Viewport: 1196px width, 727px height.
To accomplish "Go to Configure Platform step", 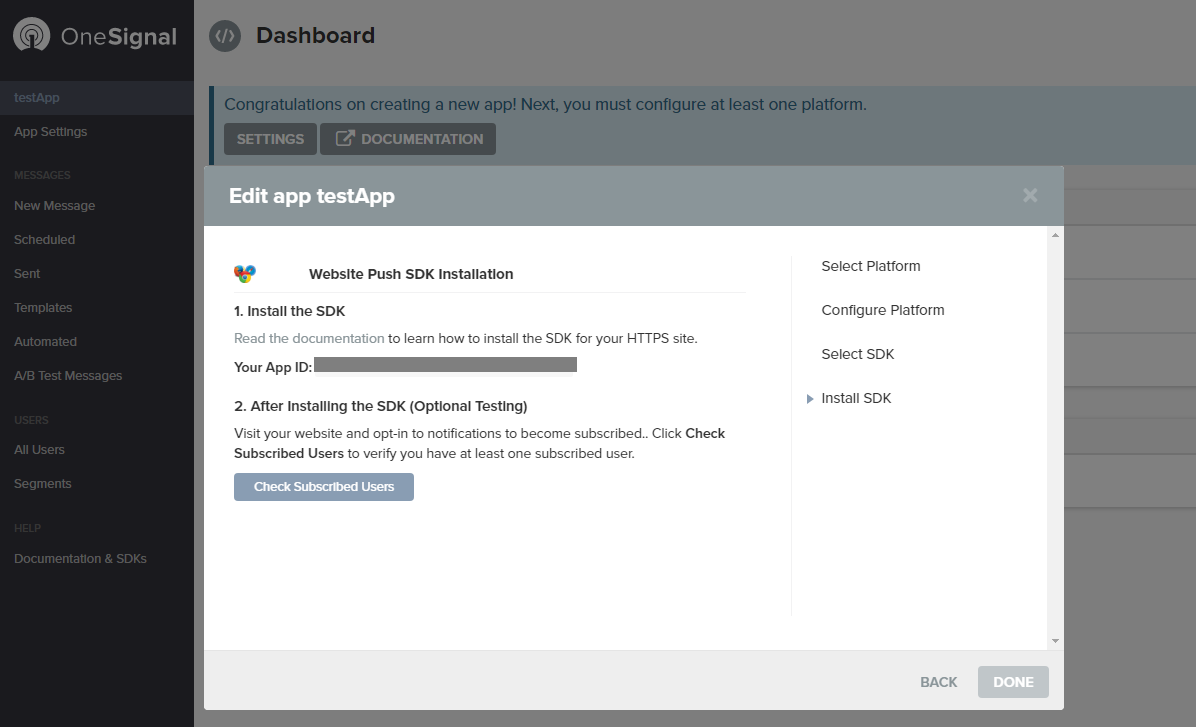I will 883,310.
